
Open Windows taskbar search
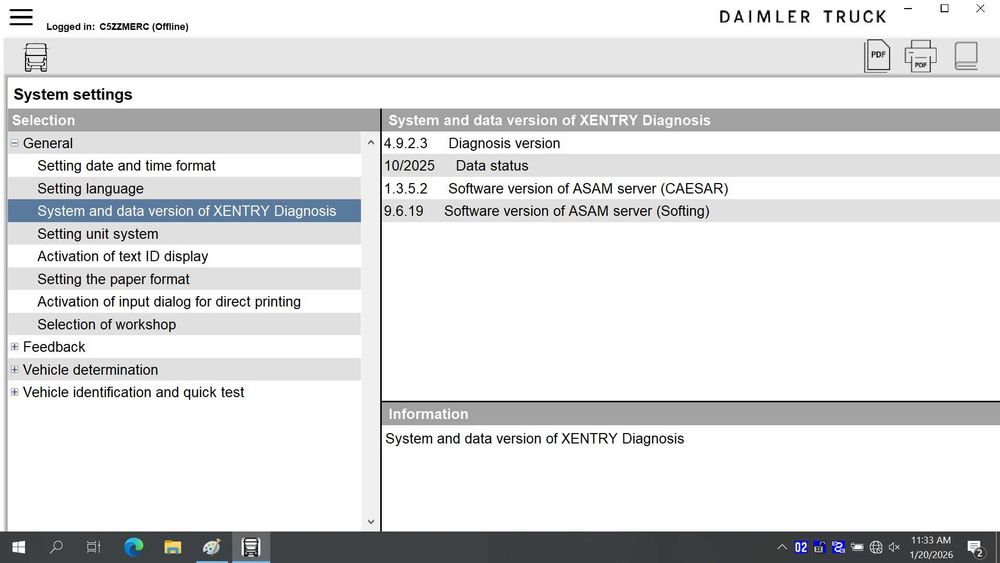click(56, 547)
